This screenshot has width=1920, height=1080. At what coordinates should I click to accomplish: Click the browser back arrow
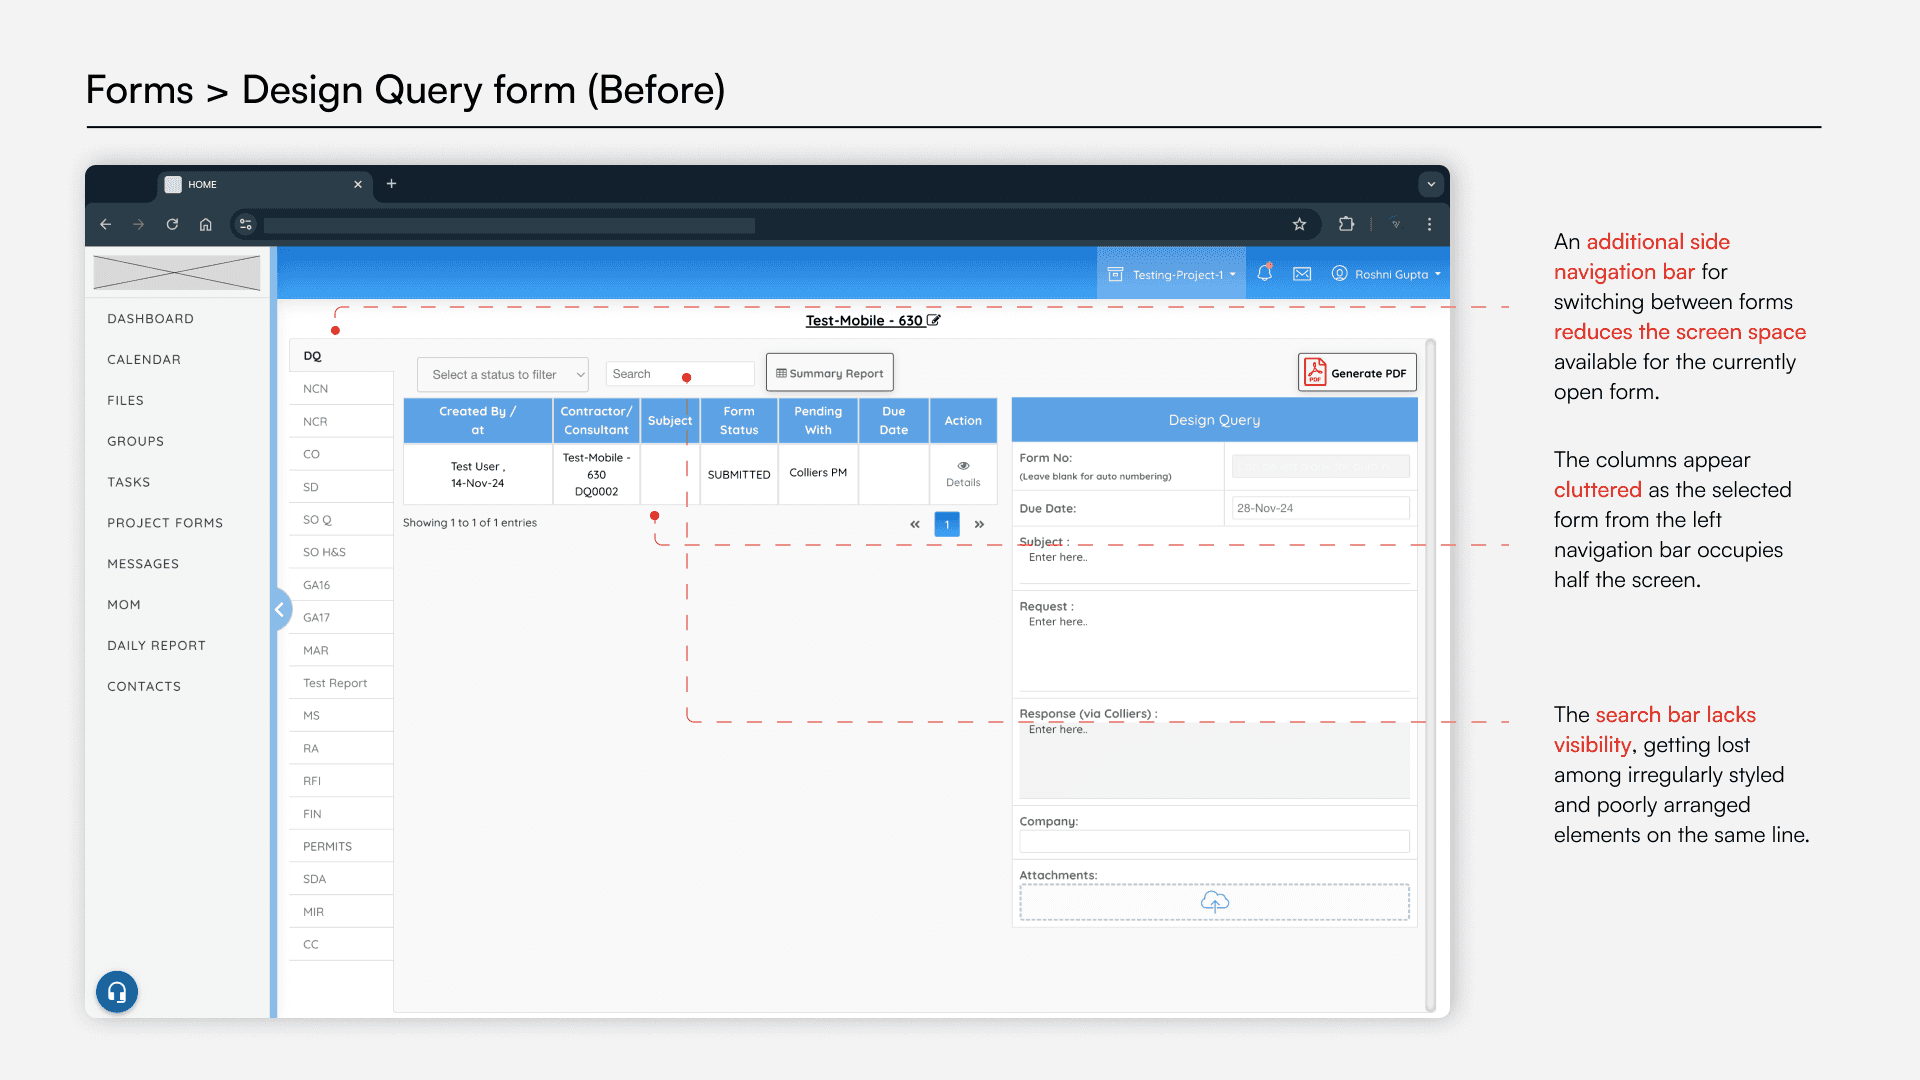105,225
